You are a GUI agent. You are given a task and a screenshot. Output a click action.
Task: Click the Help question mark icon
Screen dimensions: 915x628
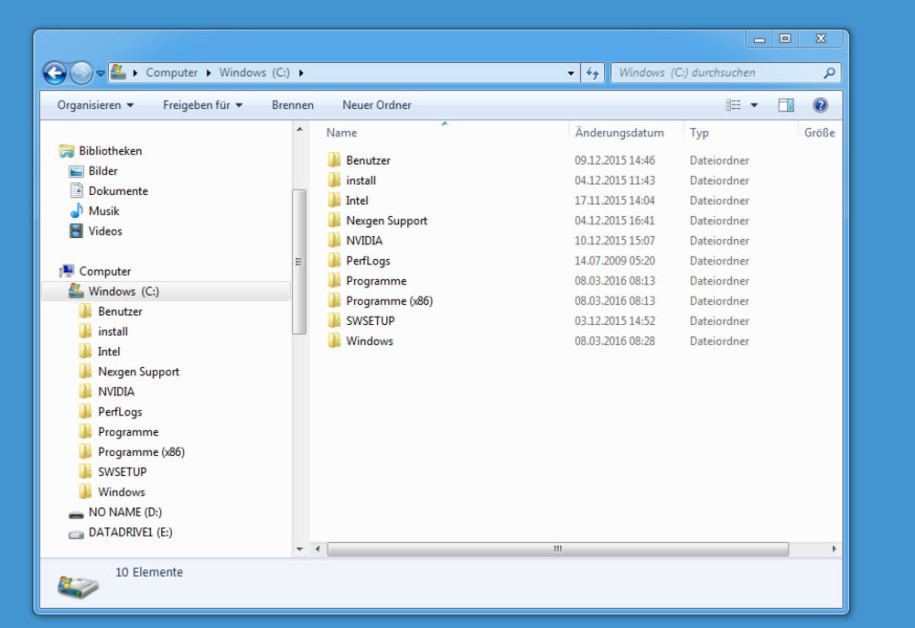click(x=820, y=105)
